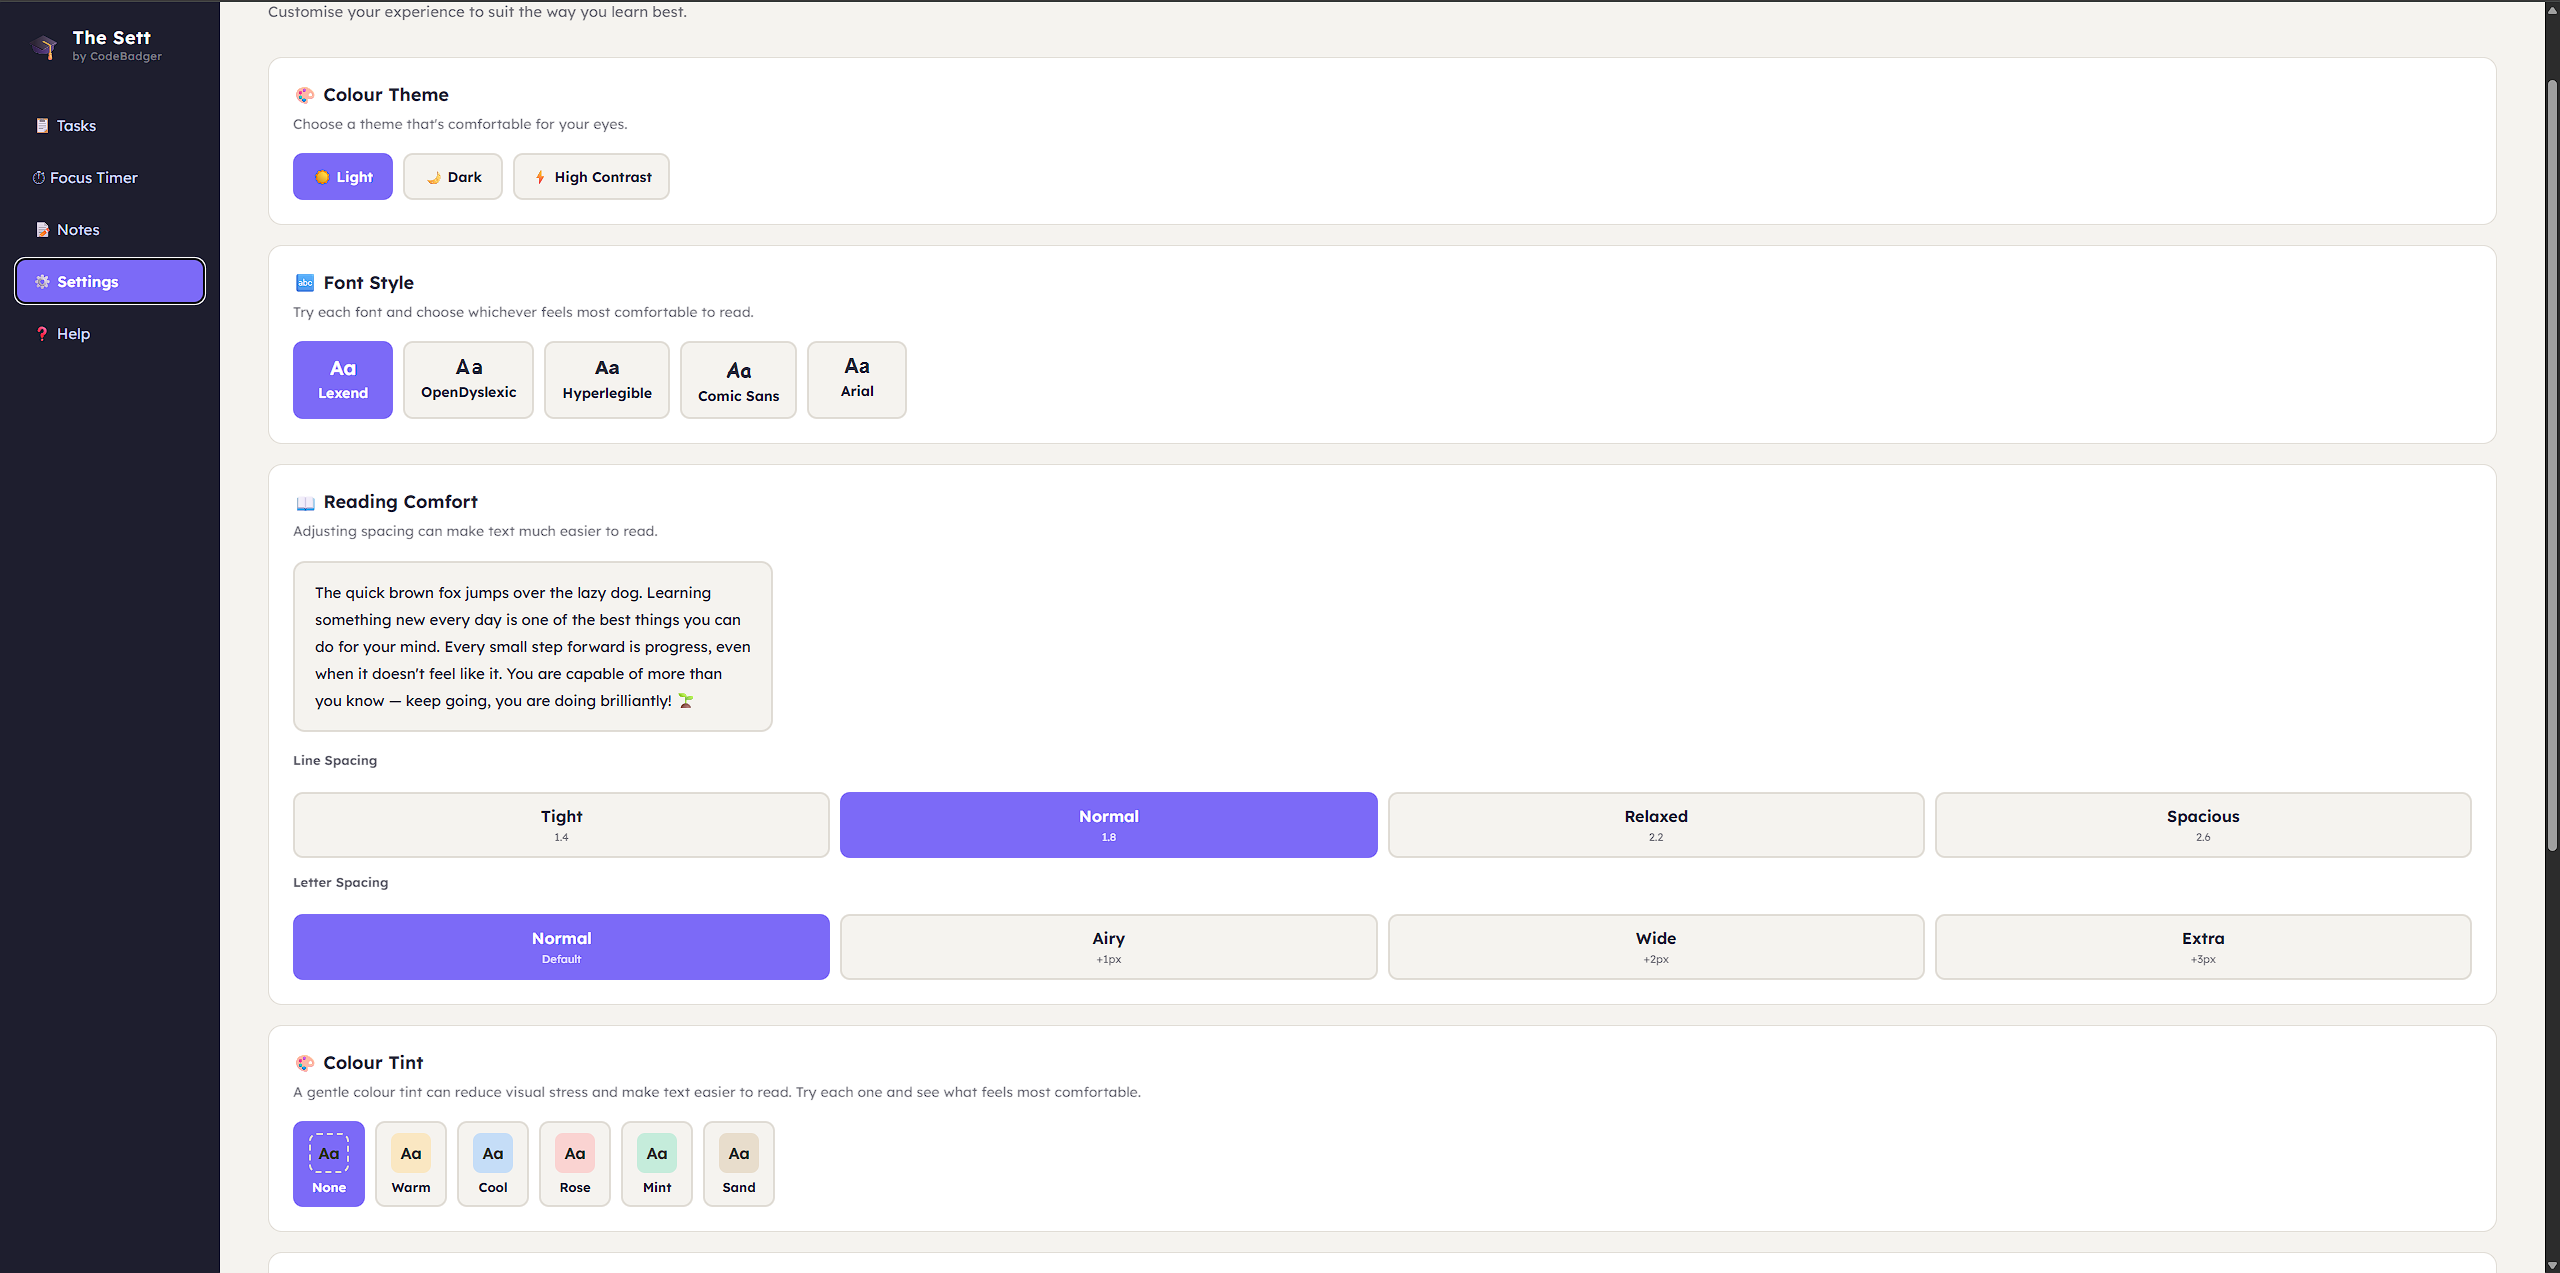Apply the Cool colour tint

pyautogui.click(x=493, y=1164)
